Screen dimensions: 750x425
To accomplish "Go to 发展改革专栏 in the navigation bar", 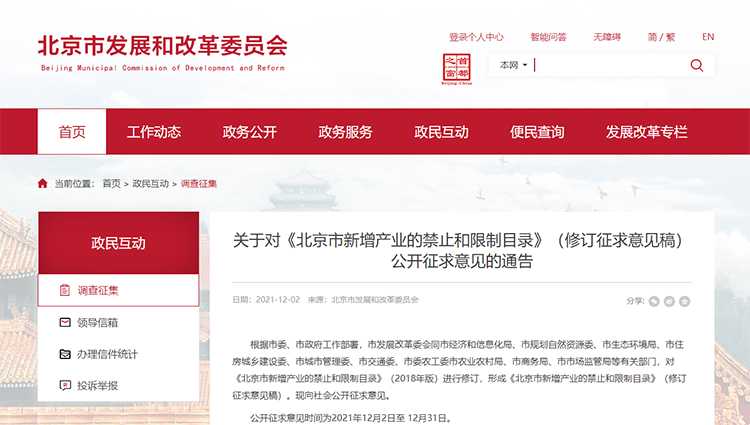I will 646,132.
